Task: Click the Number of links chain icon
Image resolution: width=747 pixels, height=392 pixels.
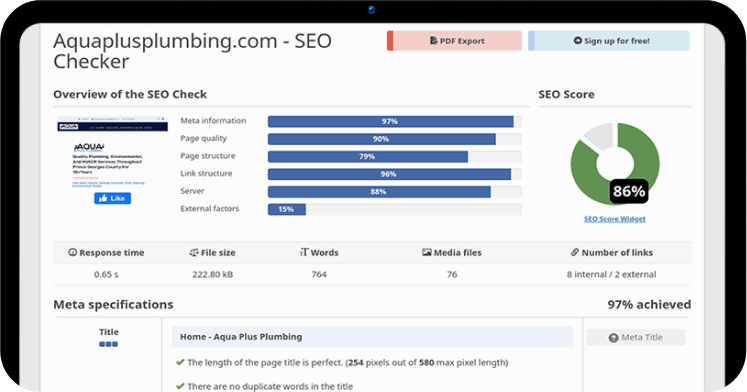Action: (x=575, y=252)
